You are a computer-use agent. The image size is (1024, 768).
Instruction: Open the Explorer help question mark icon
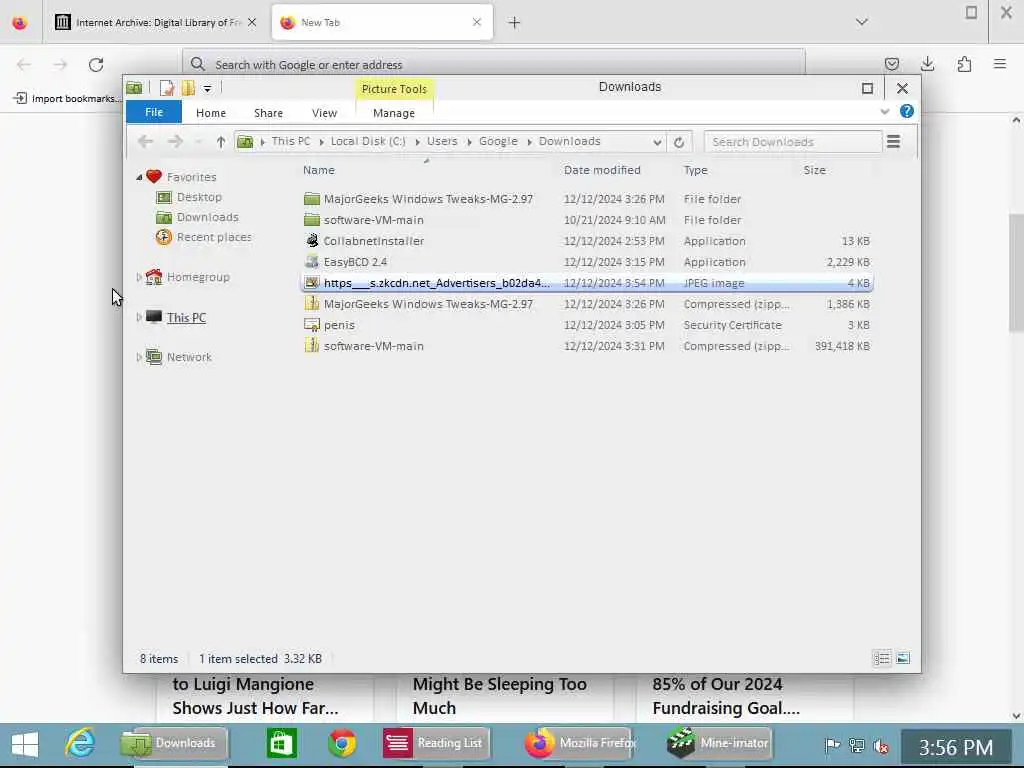[906, 111]
